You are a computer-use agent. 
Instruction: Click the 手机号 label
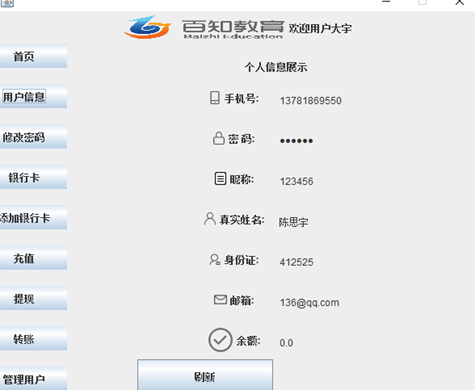[241, 99]
